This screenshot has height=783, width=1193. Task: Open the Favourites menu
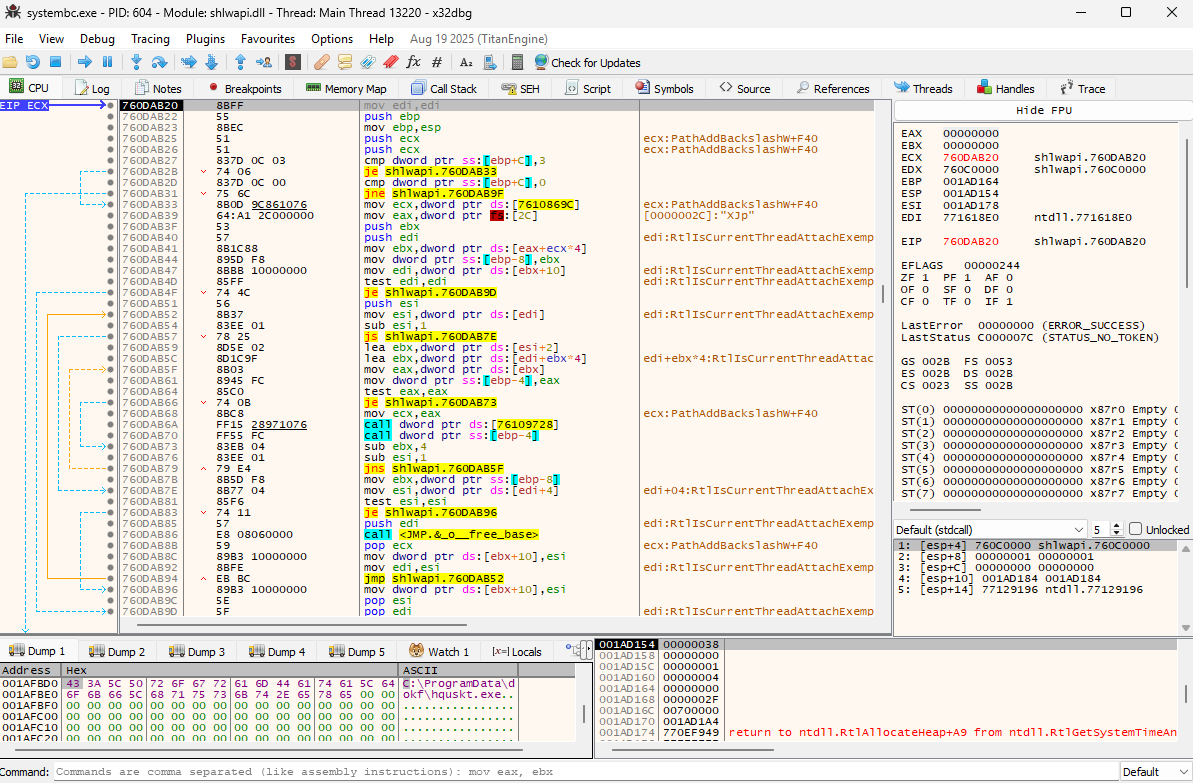[268, 39]
